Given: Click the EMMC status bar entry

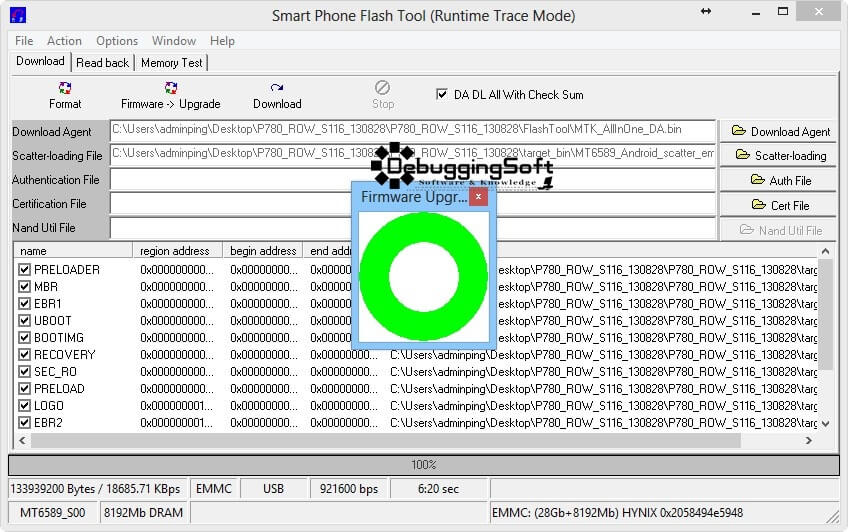Looking at the screenshot, I should click(x=214, y=489).
